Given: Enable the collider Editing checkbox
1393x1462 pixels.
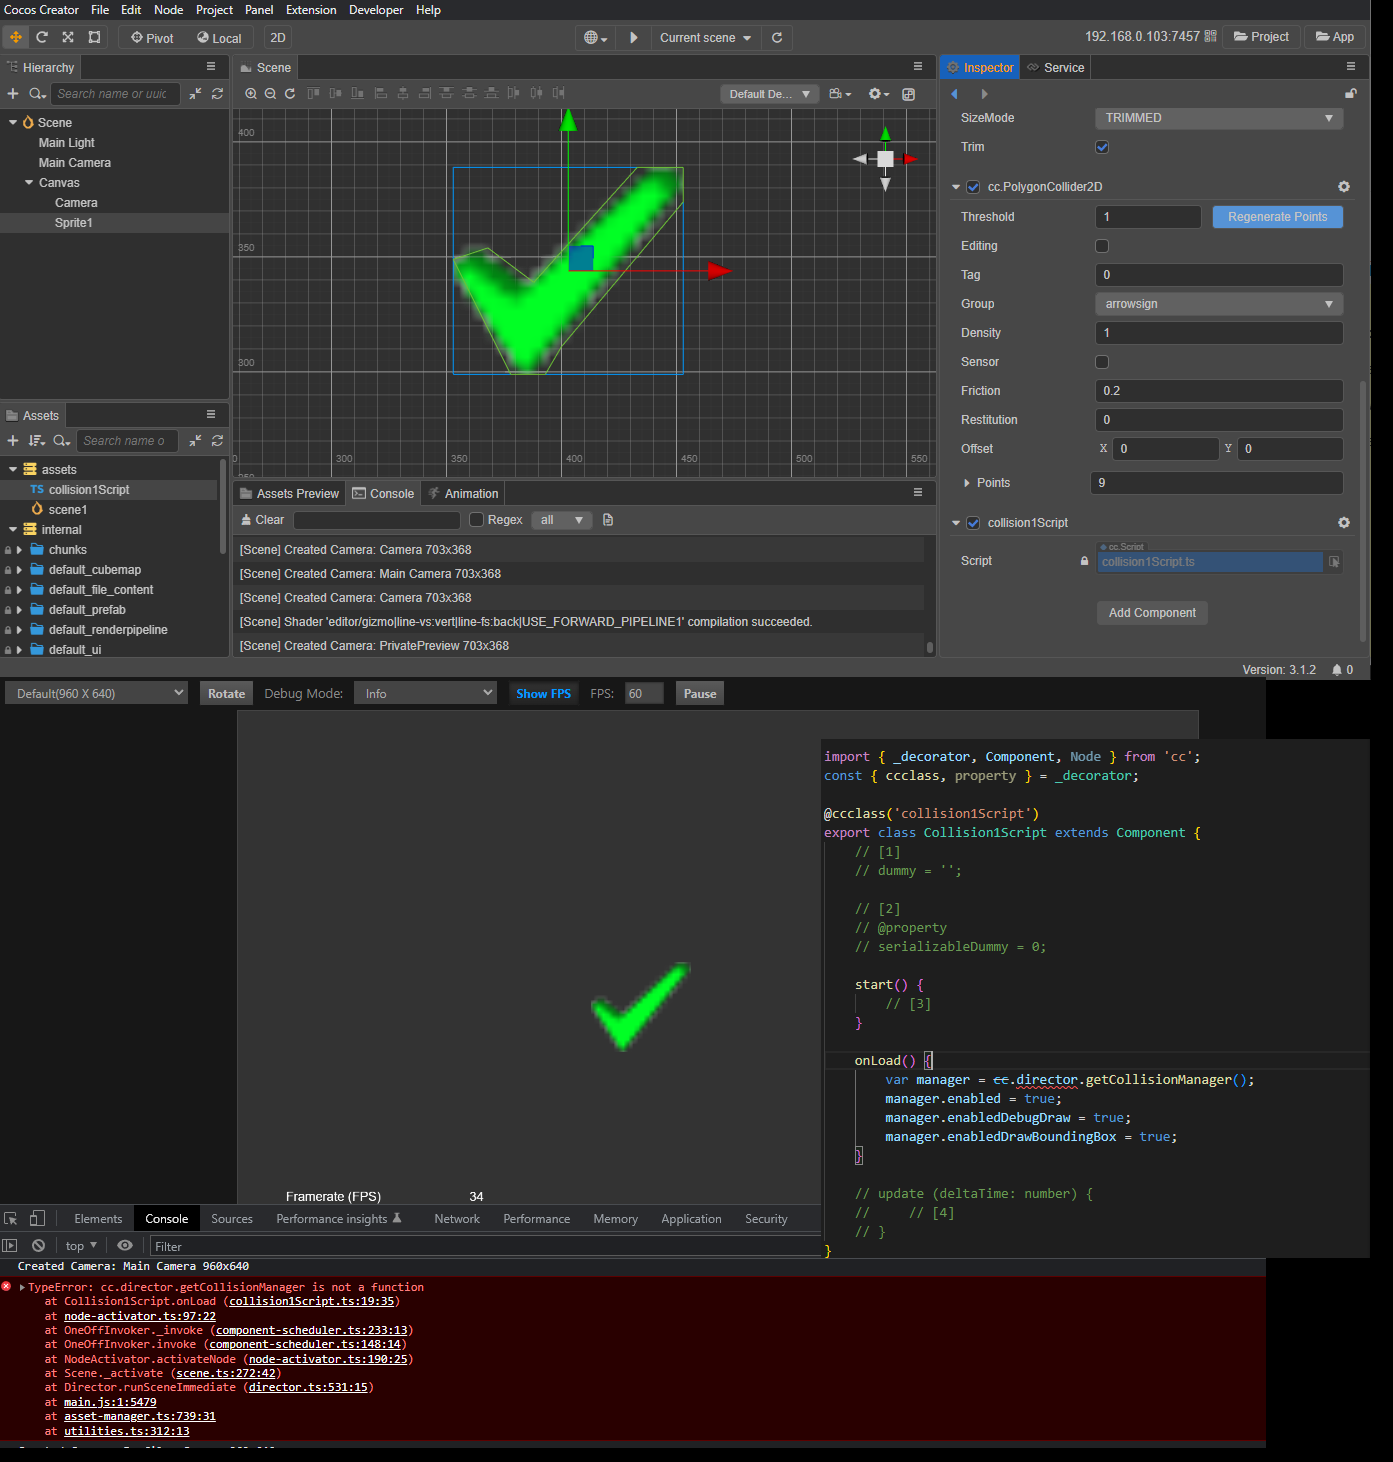Looking at the screenshot, I should [1102, 246].
